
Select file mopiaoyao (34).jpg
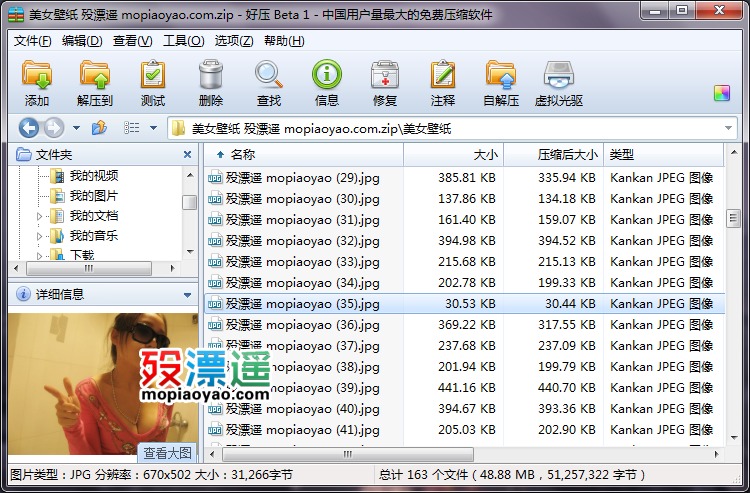302,283
